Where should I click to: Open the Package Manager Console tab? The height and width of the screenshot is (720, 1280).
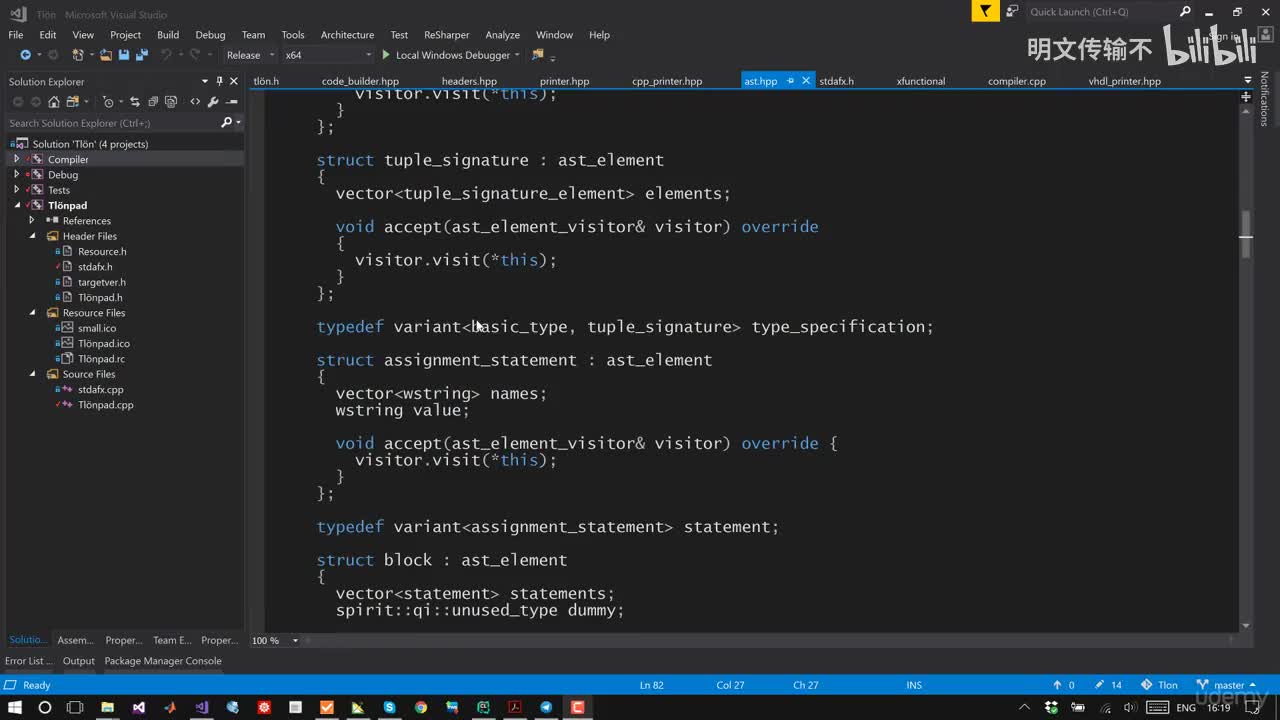point(163,661)
